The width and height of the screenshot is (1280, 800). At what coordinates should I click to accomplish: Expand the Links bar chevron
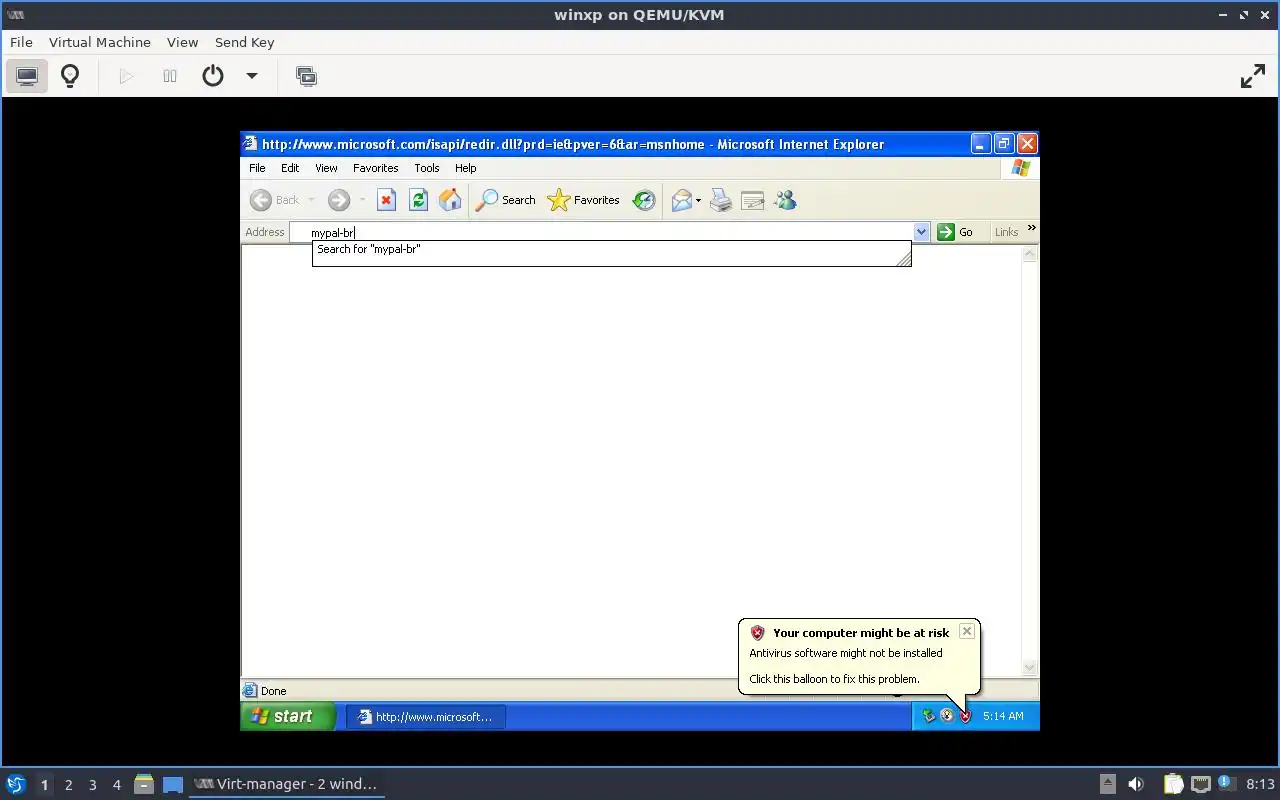pos(1031,229)
